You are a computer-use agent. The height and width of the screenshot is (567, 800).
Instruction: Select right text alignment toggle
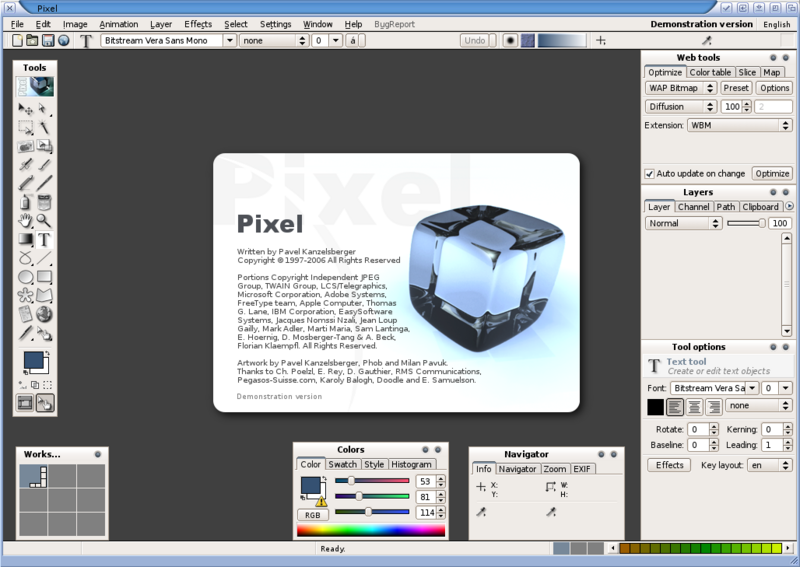[x=715, y=406]
